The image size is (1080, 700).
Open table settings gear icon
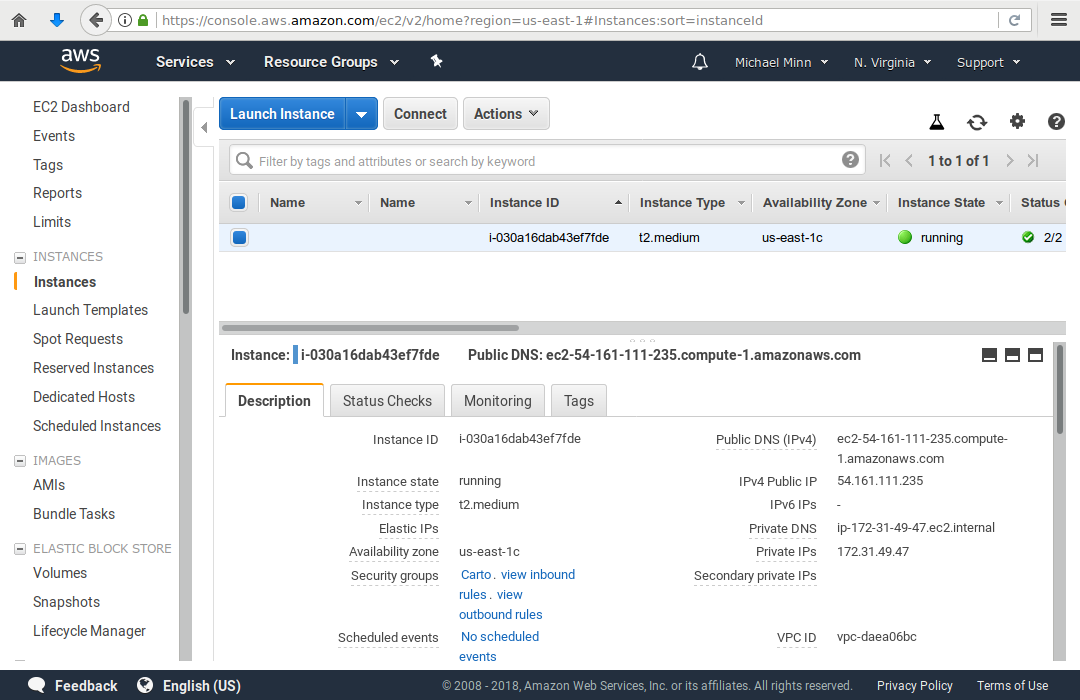pyautogui.click(x=1017, y=122)
